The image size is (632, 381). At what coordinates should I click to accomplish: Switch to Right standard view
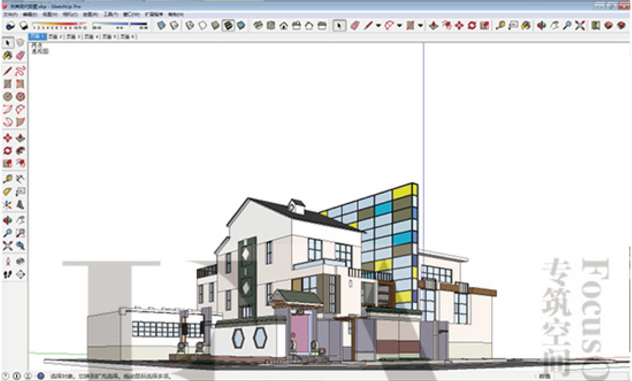pos(297,26)
